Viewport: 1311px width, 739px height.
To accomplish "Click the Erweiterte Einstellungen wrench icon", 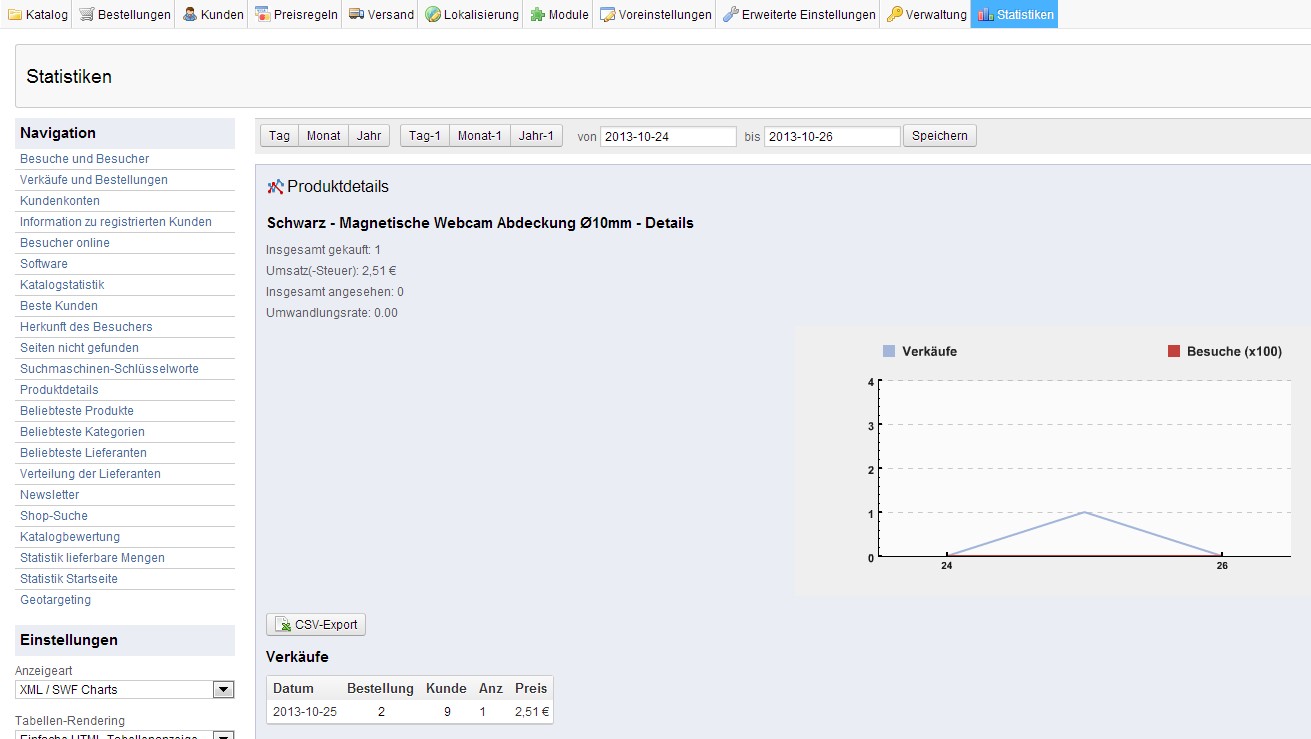I will point(731,15).
